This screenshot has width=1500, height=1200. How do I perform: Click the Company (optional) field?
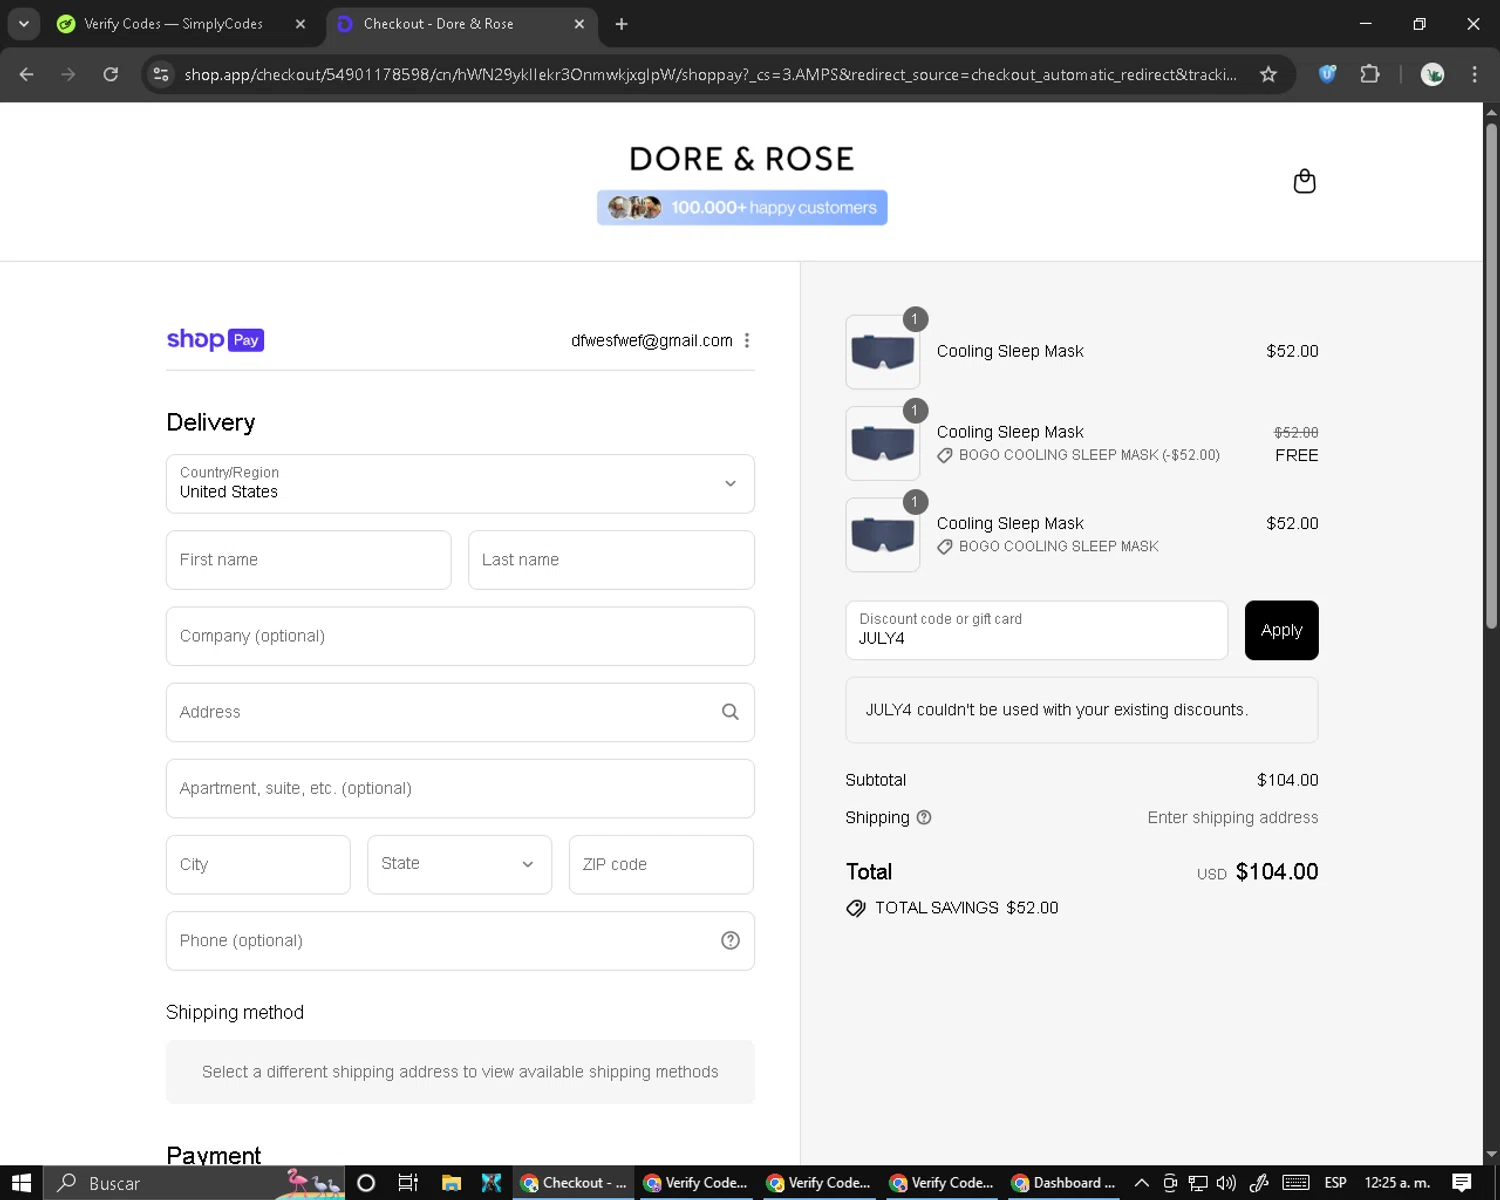(460, 636)
